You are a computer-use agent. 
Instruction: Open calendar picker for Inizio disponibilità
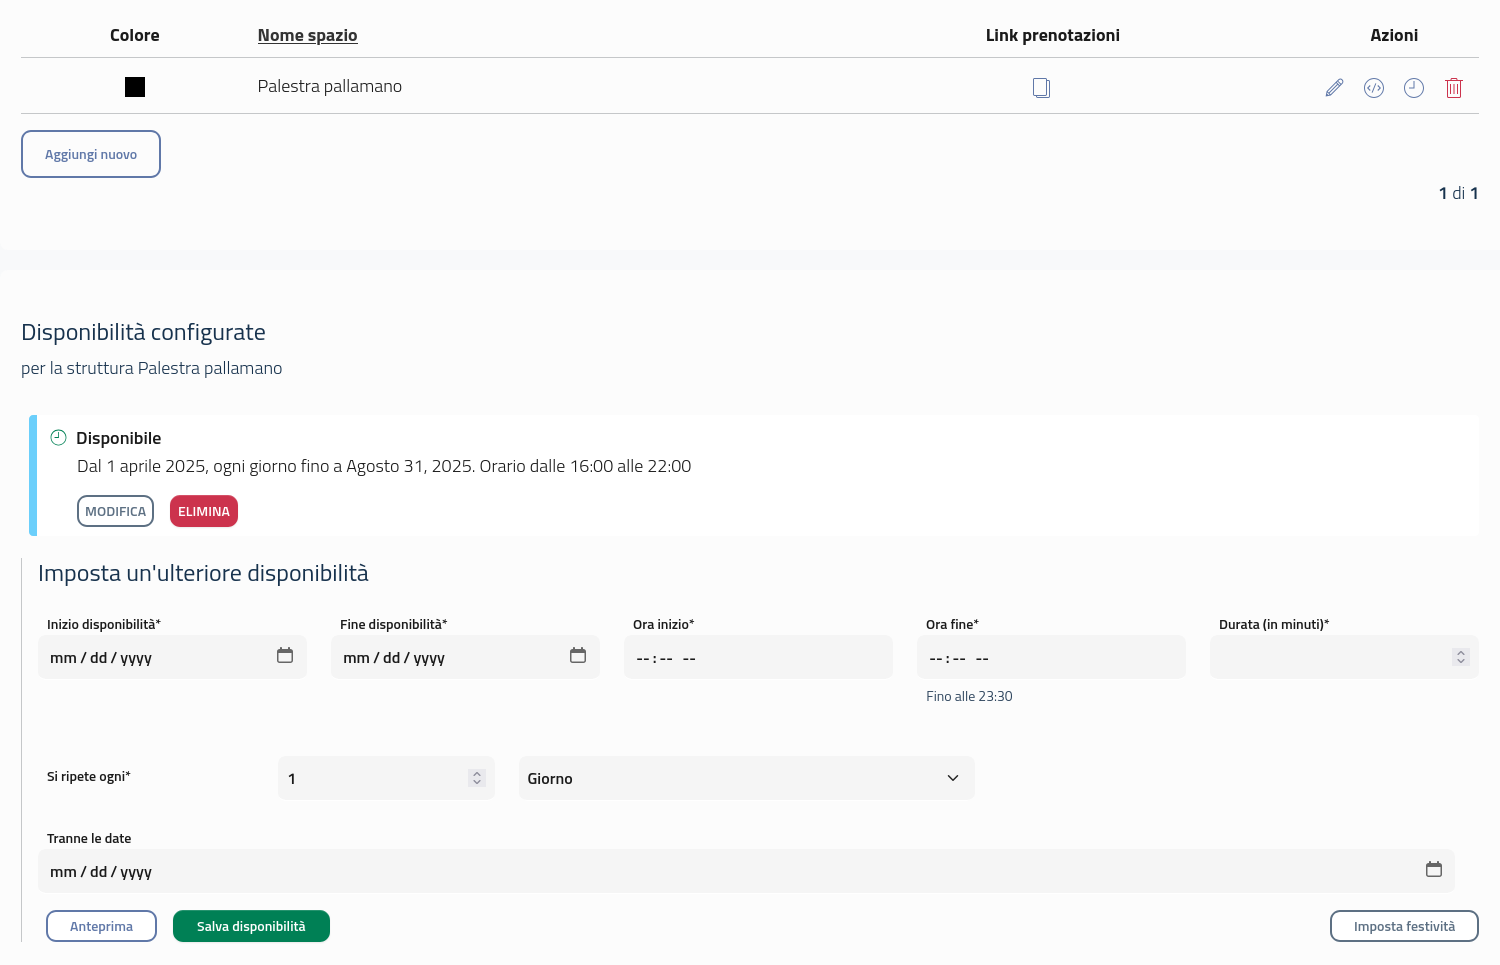[285, 656]
